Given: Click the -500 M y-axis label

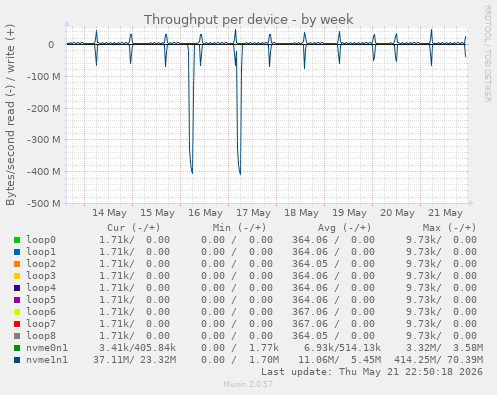Looking at the screenshot, I should point(44,203).
